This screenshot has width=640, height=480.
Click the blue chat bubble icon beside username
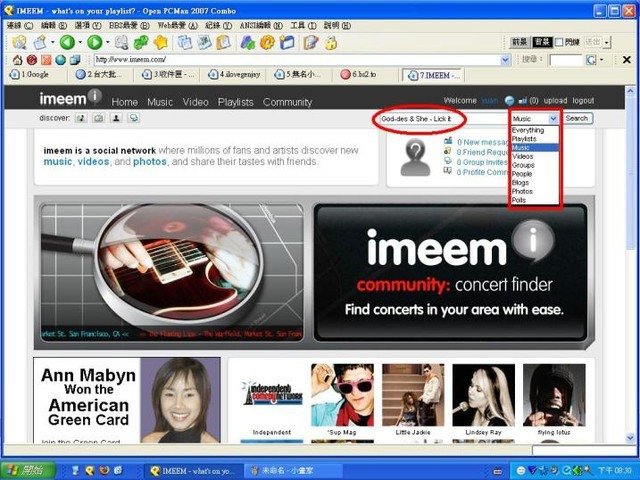coord(509,100)
